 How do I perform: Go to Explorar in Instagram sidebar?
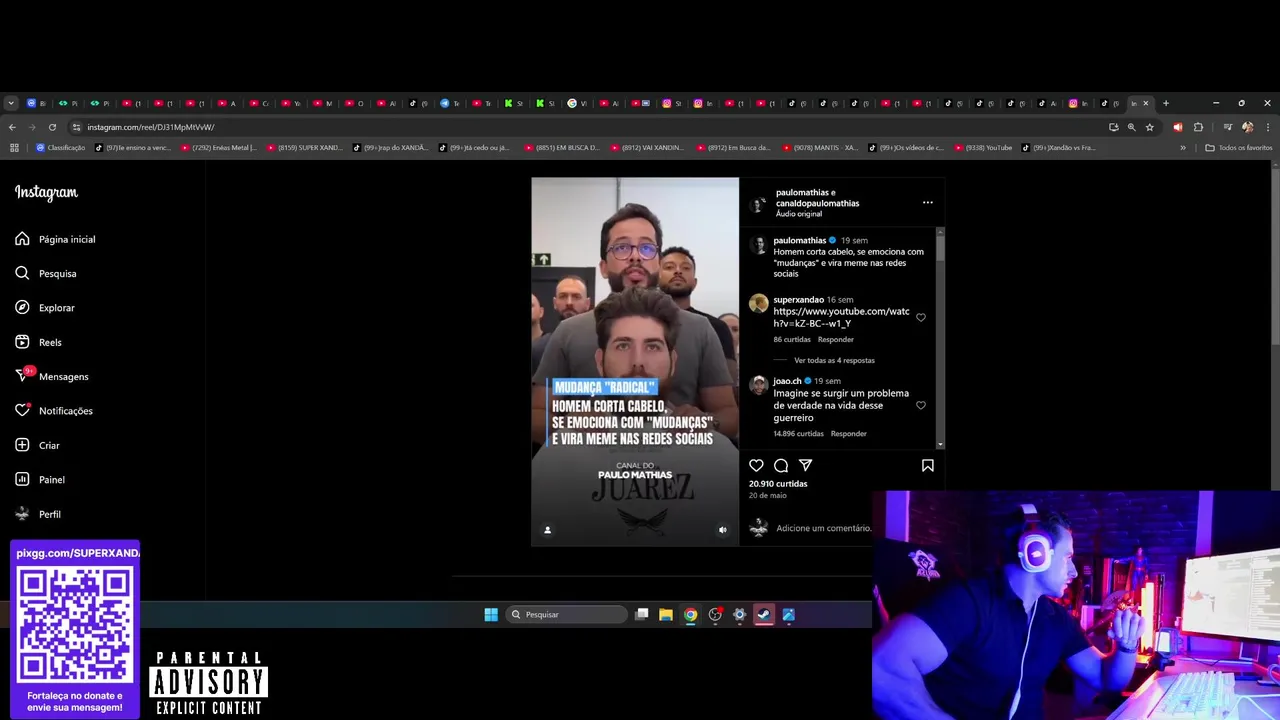tap(45, 307)
